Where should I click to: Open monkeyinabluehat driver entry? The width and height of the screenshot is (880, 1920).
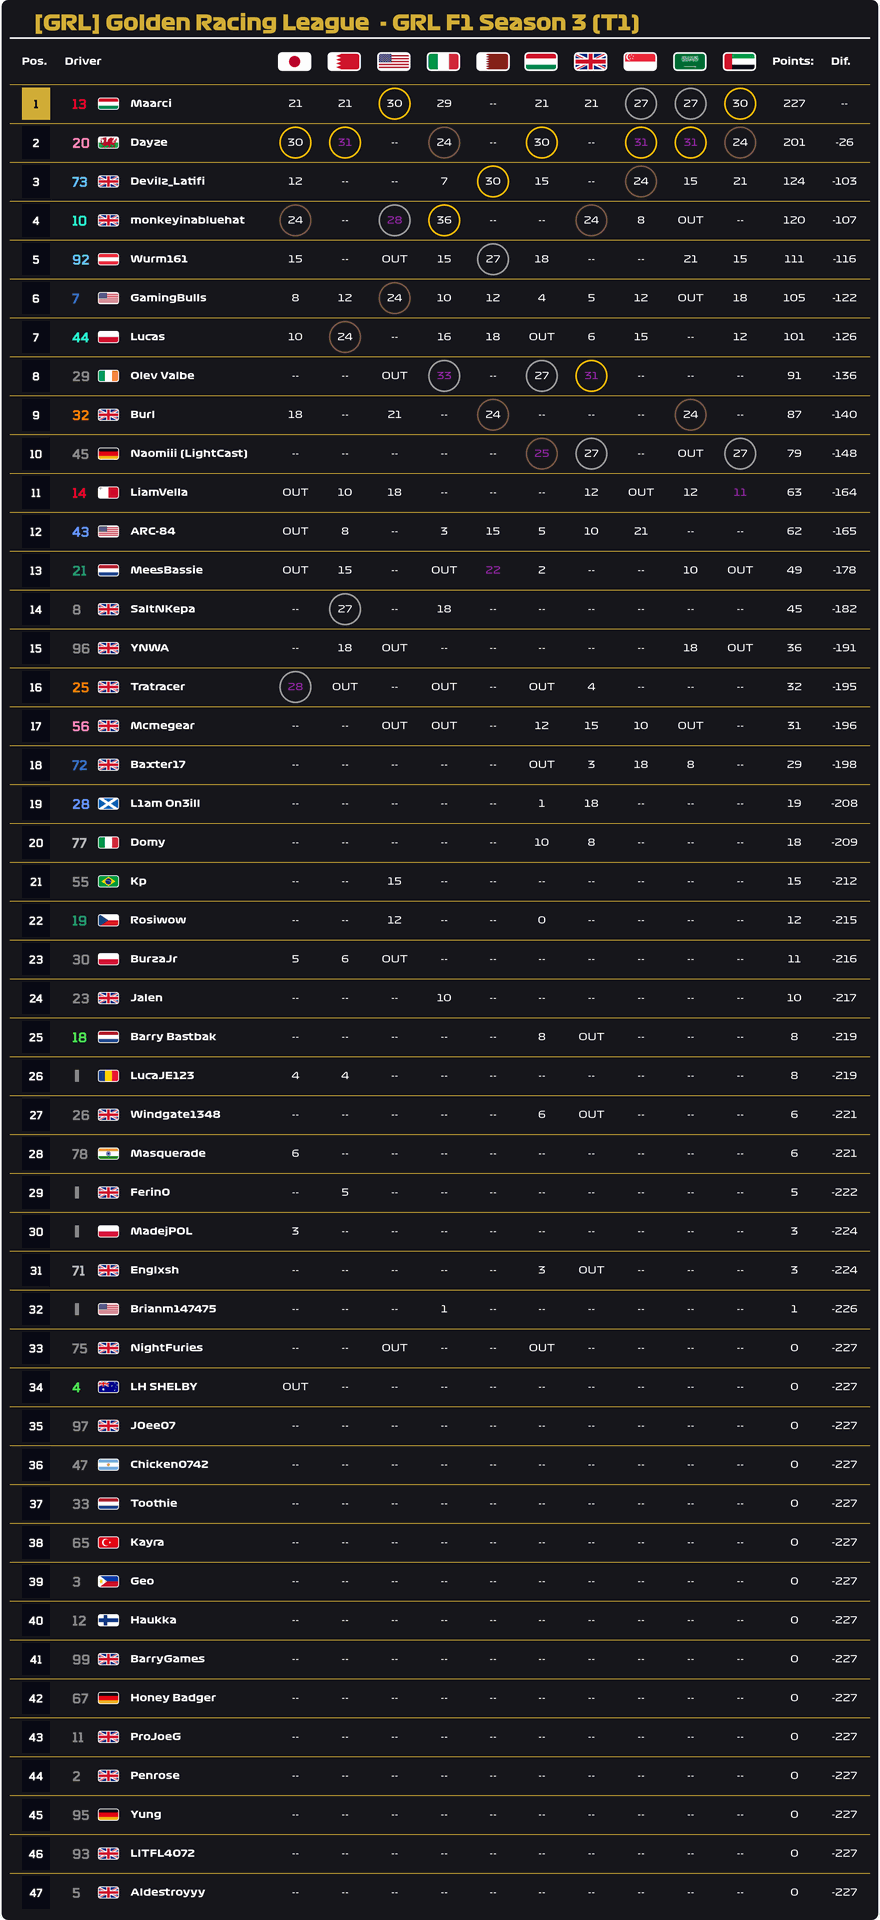187,221
